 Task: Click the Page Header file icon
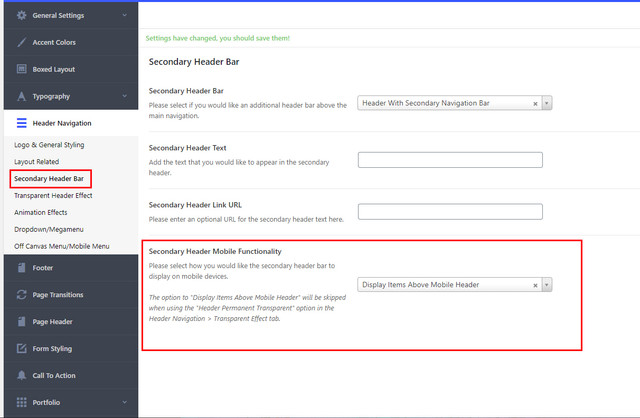pyautogui.click(x=21, y=321)
